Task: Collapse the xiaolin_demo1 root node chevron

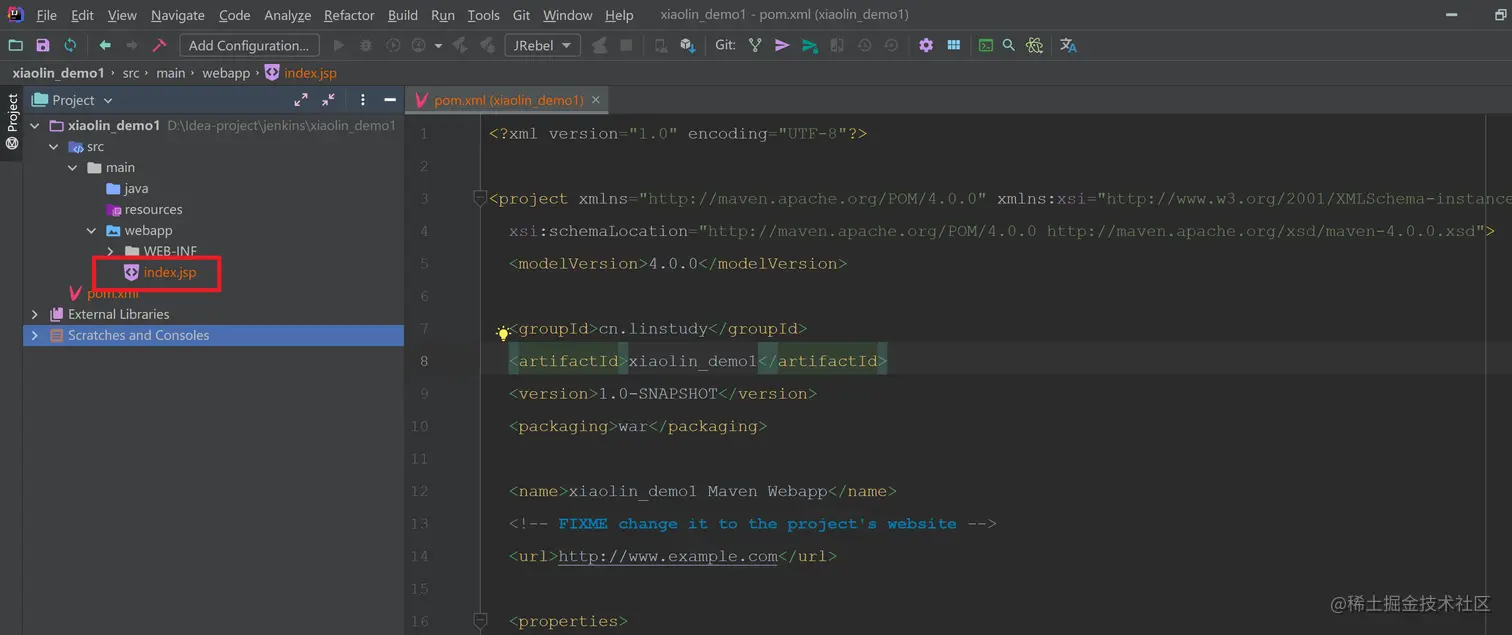Action: 36,126
